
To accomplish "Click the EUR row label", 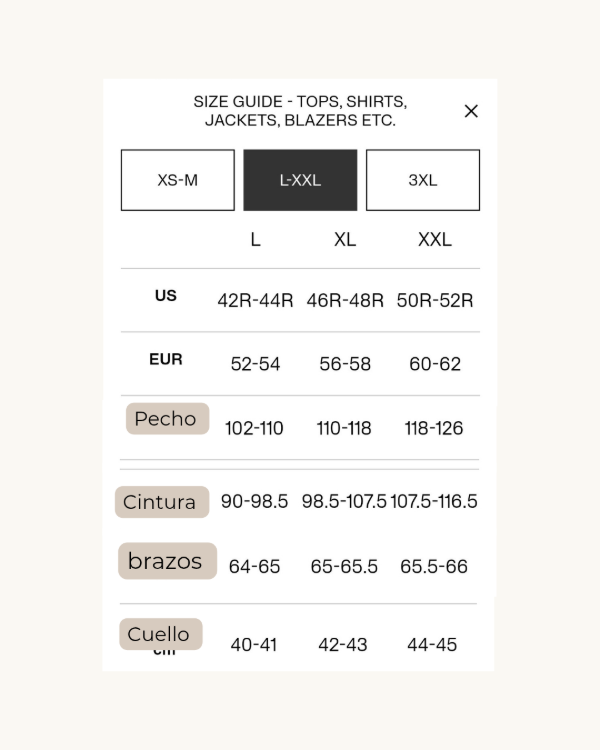I will coord(166,359).
